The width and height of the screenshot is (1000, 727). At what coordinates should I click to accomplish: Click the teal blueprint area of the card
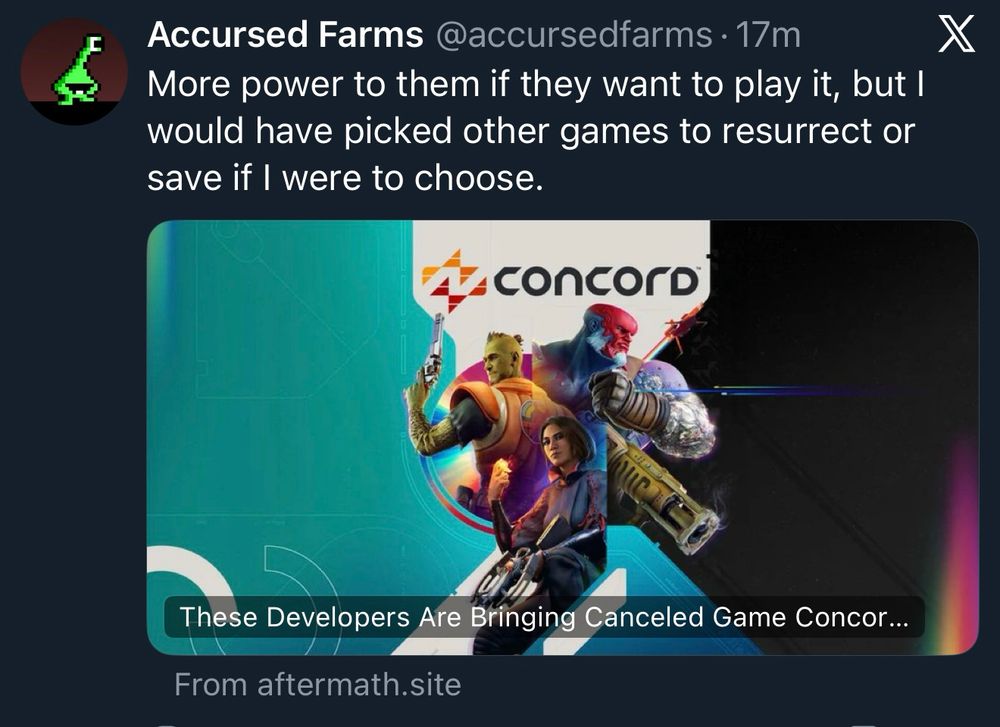pyautogui.click(x=274, y=383)
